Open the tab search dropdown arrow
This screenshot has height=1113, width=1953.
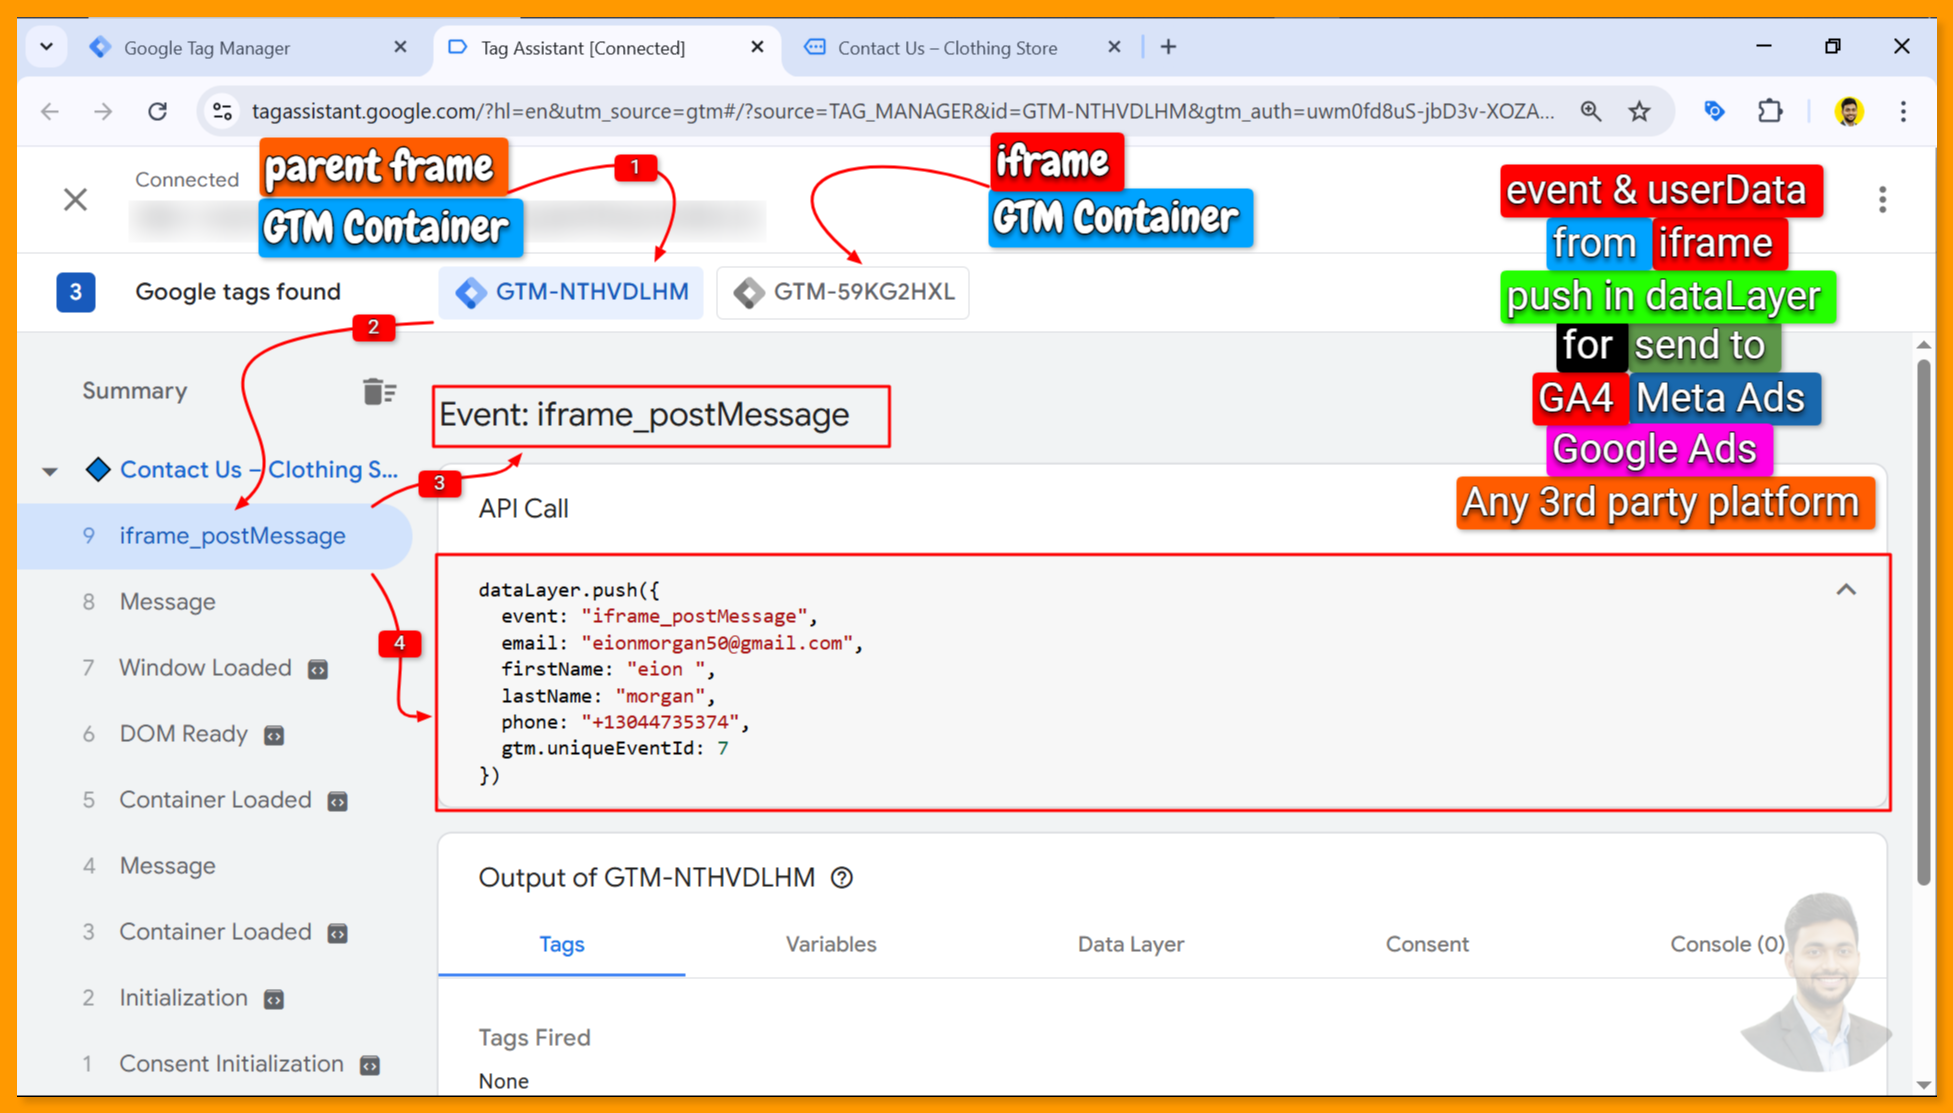click(46, 47)
